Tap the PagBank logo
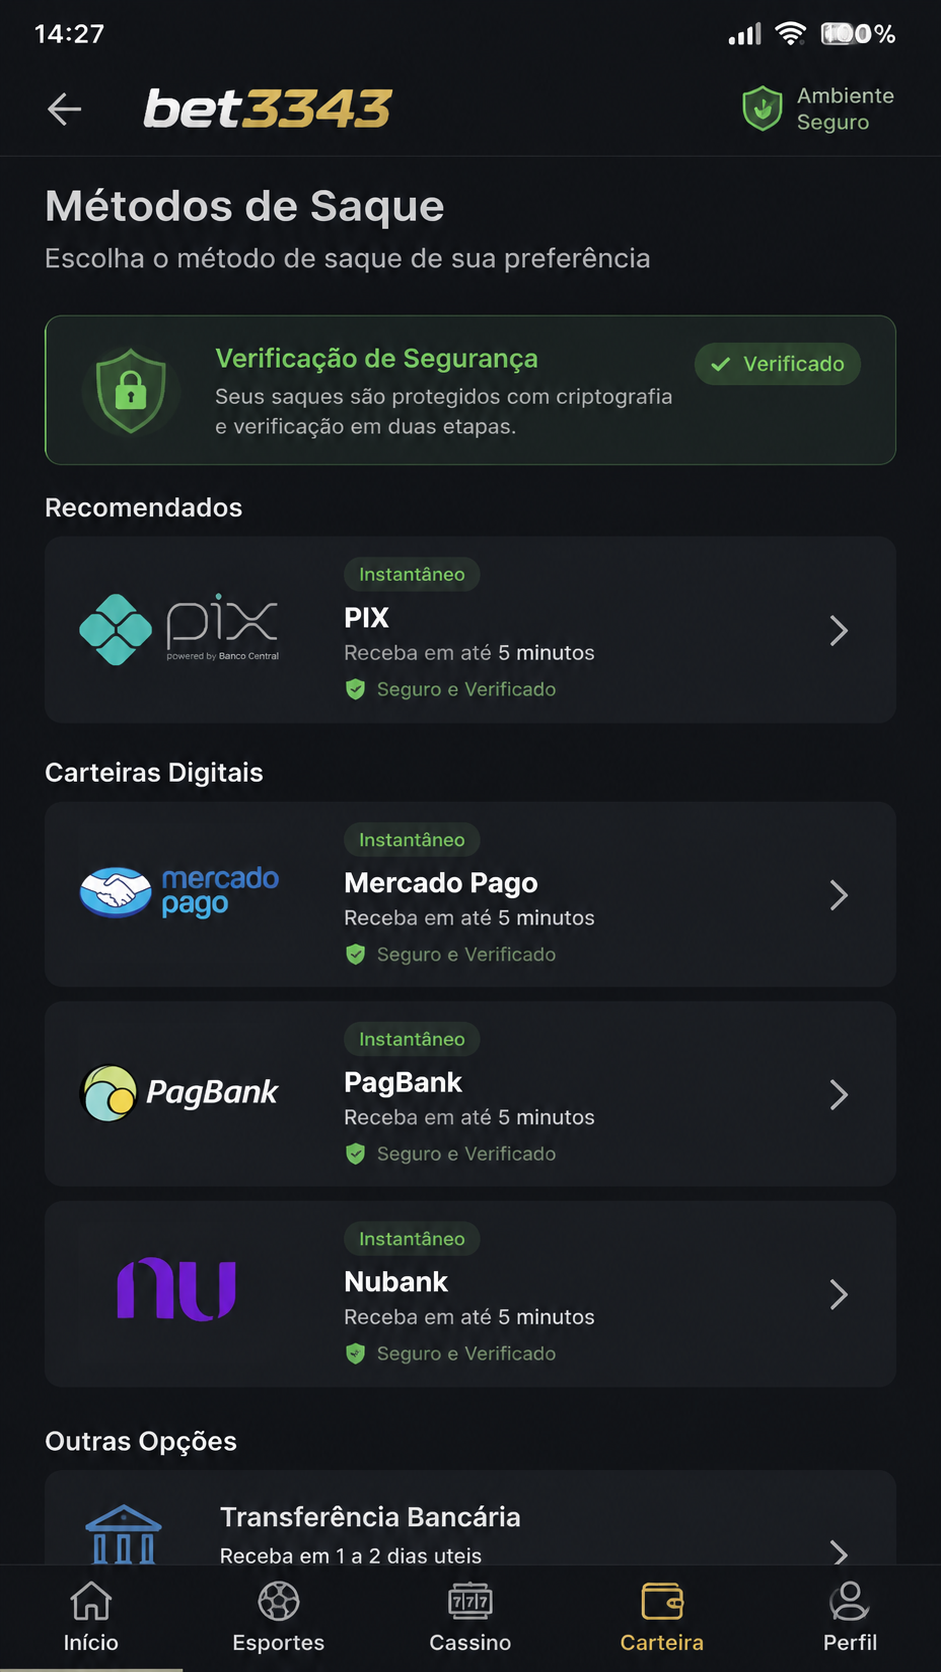941x1672 pixels. click(x=180, y=1093)
